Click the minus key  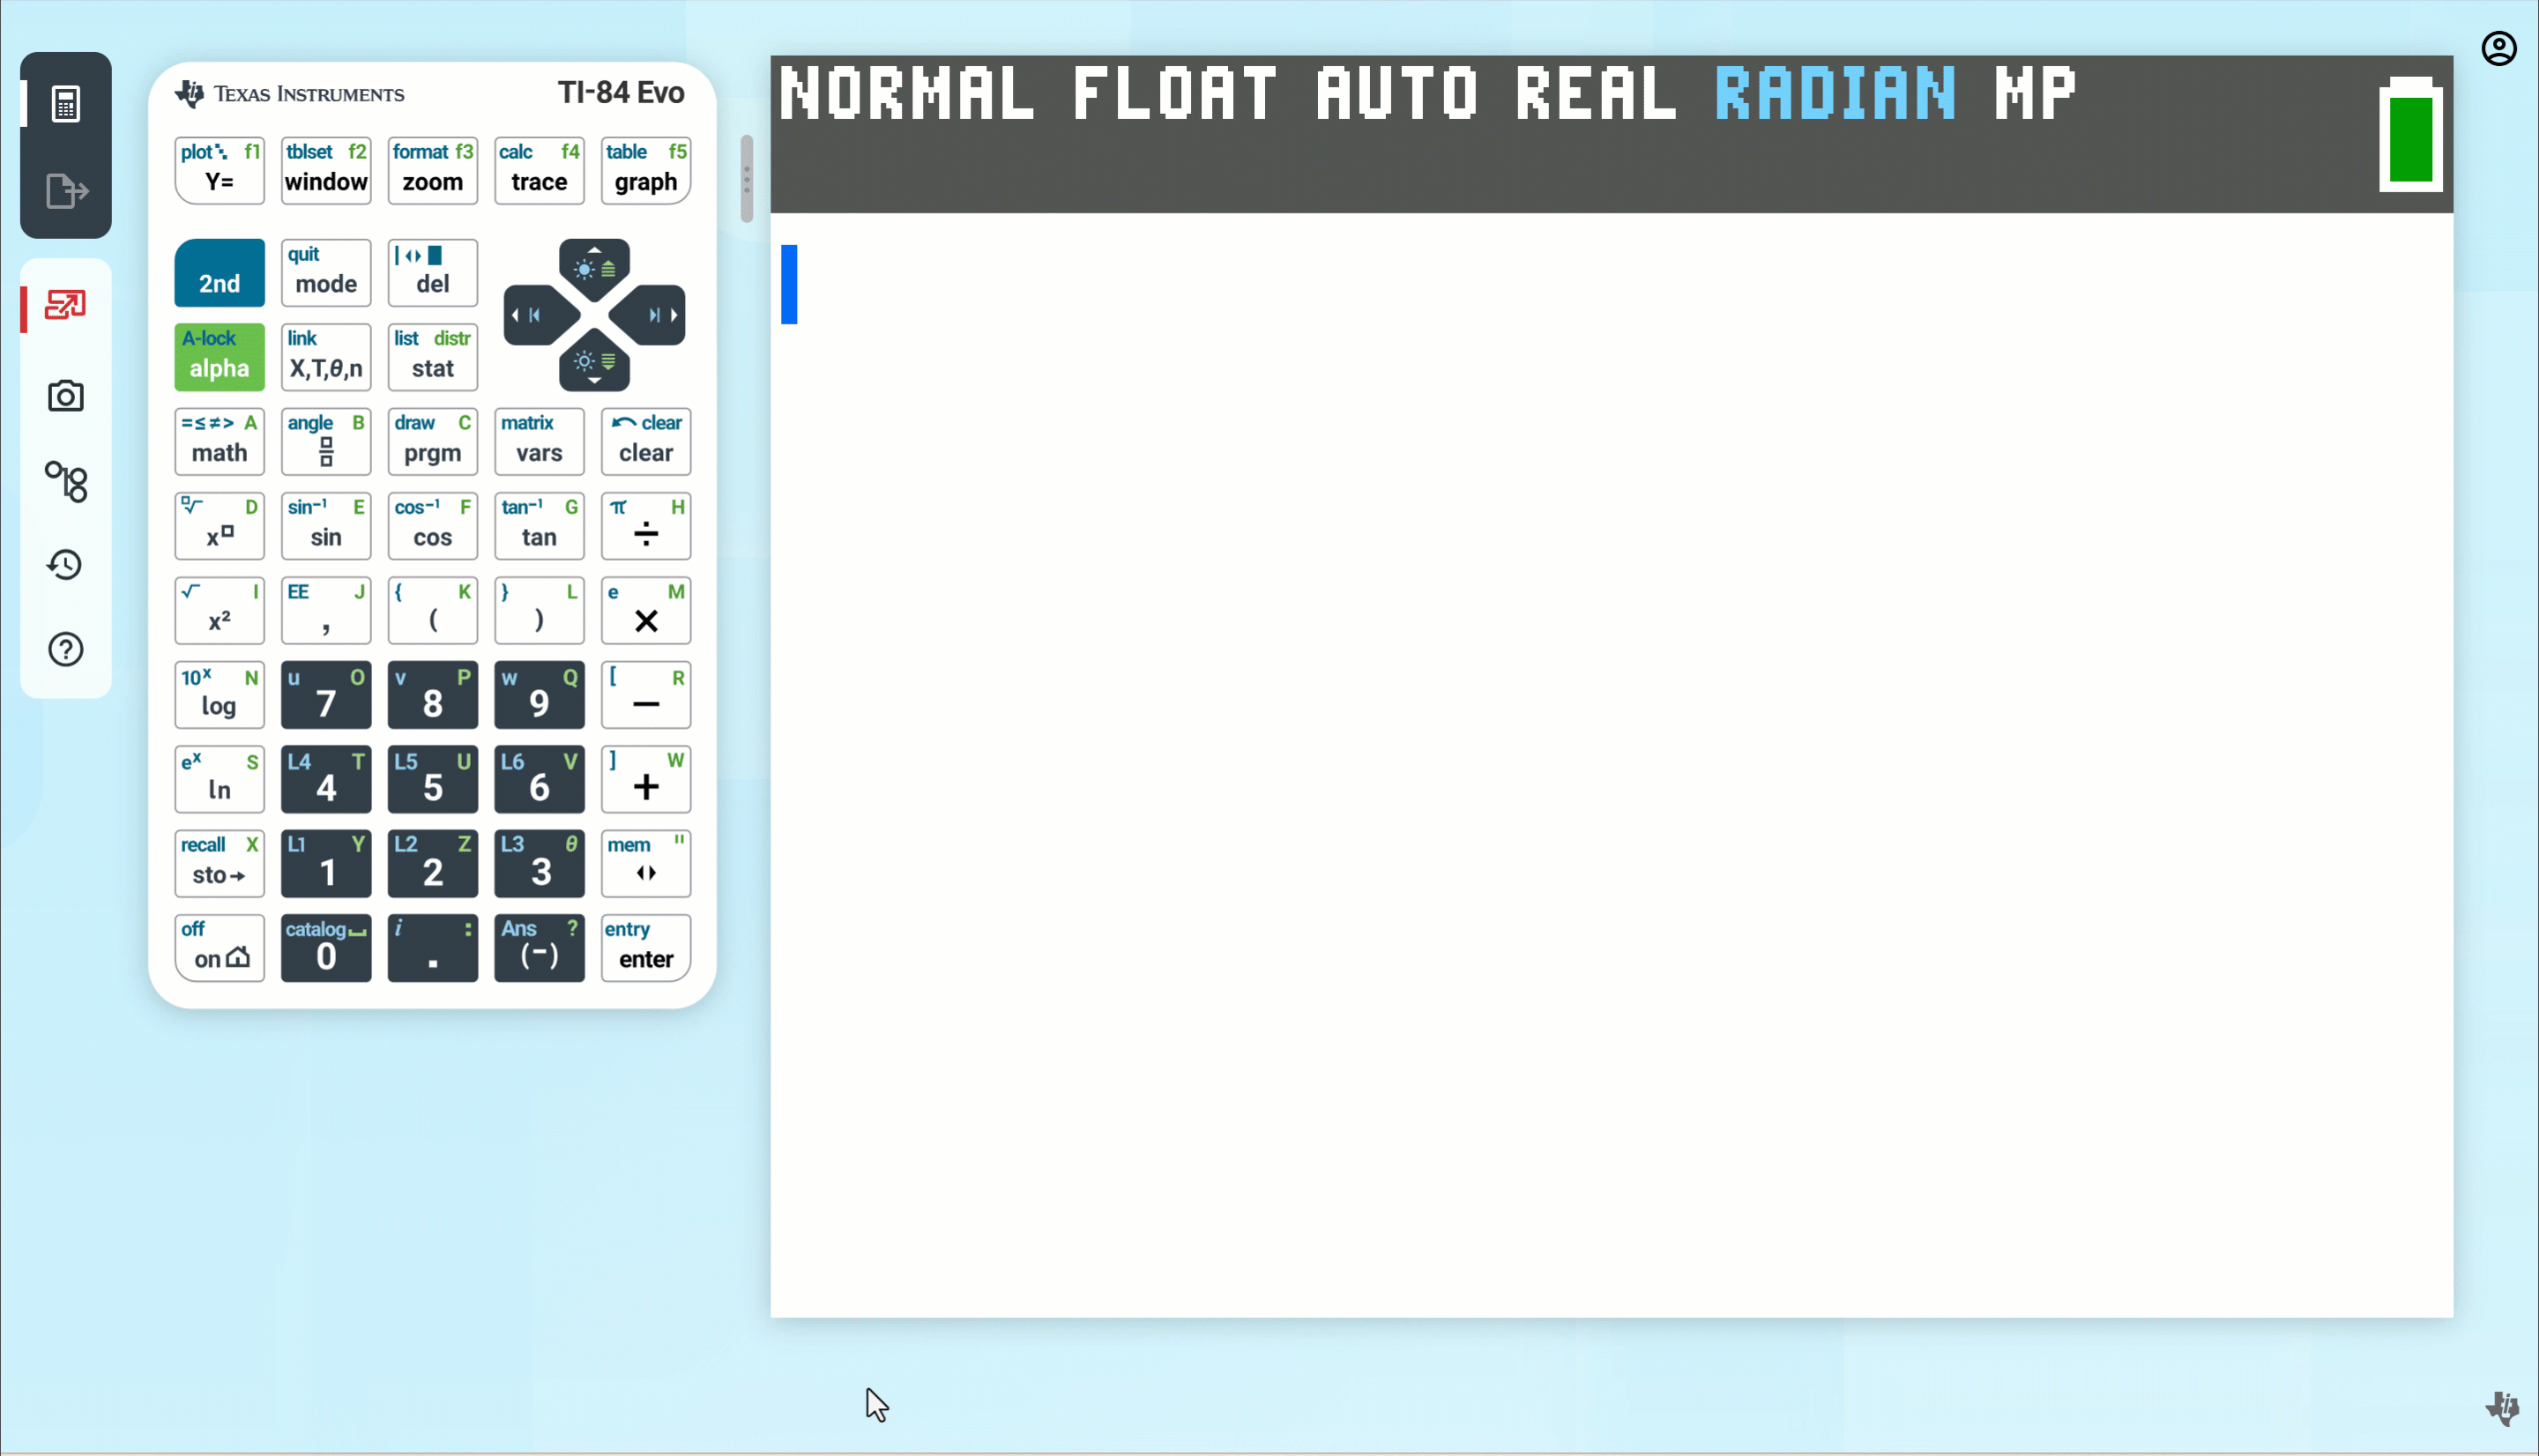[x=646, y=695]
